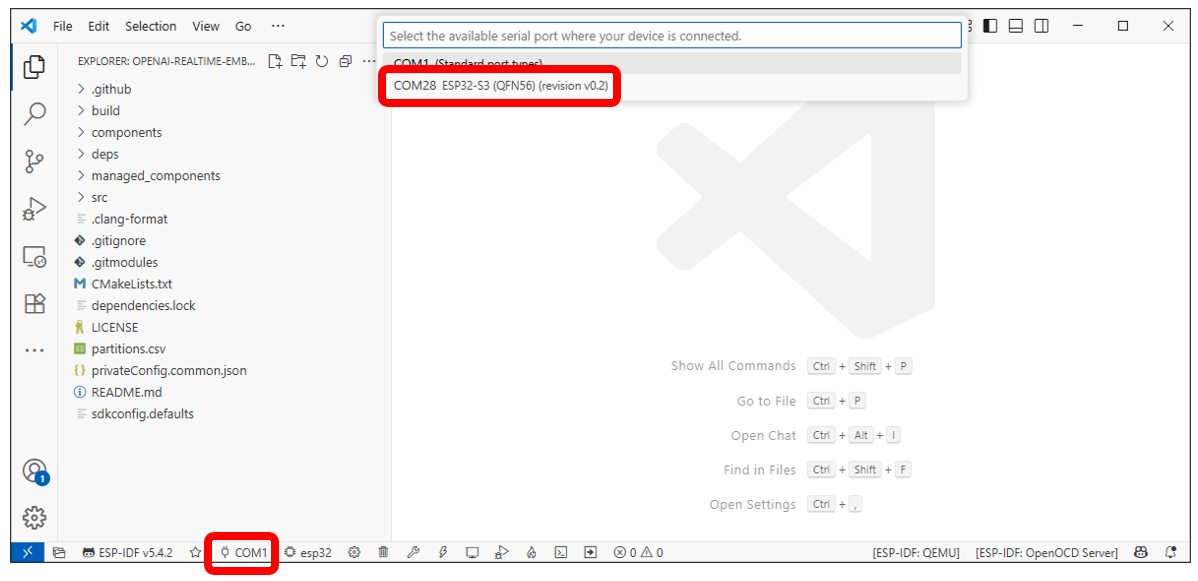Open the Remote Explorer view
The width and height of the screenshot is (1198, 581).
point(34,256)
